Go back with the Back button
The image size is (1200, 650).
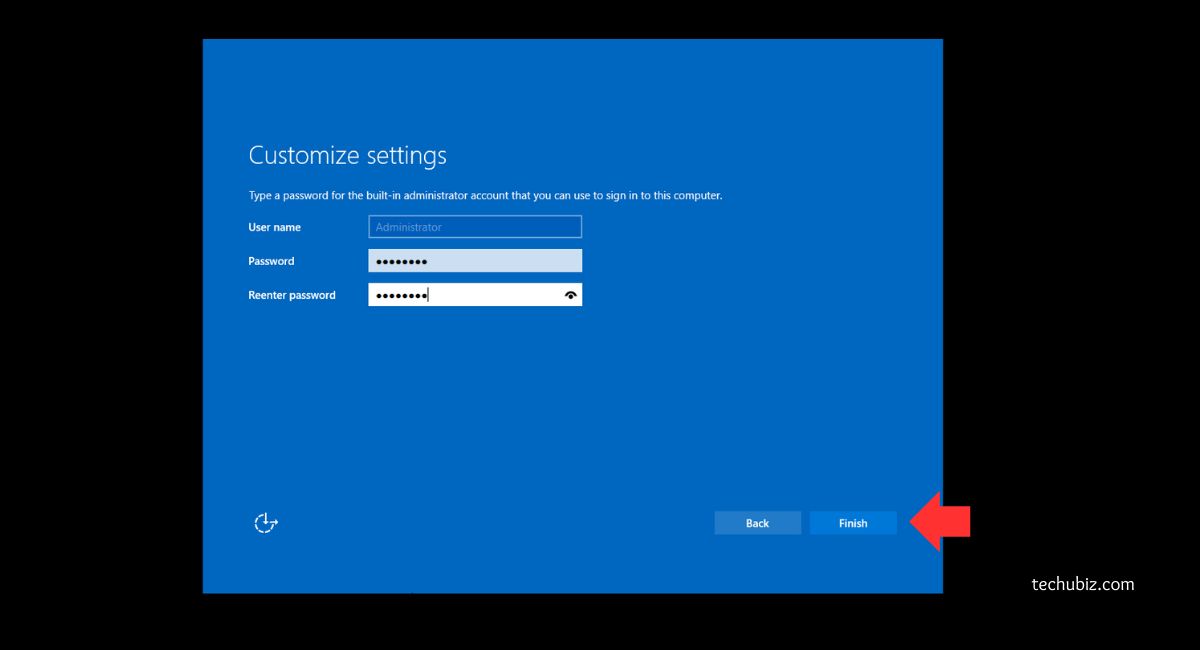[x=757, y=523]
